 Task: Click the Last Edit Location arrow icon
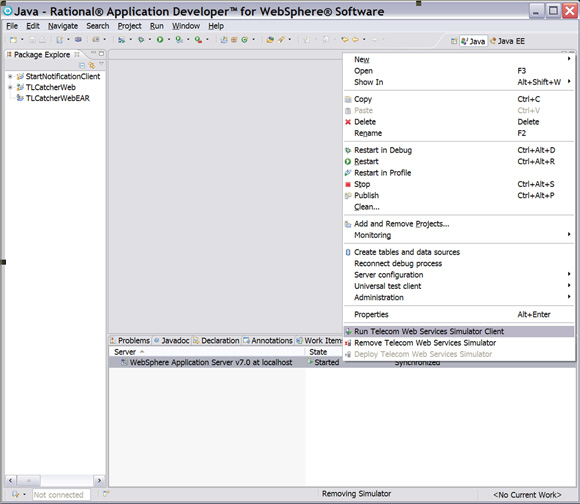pos(345,40)
